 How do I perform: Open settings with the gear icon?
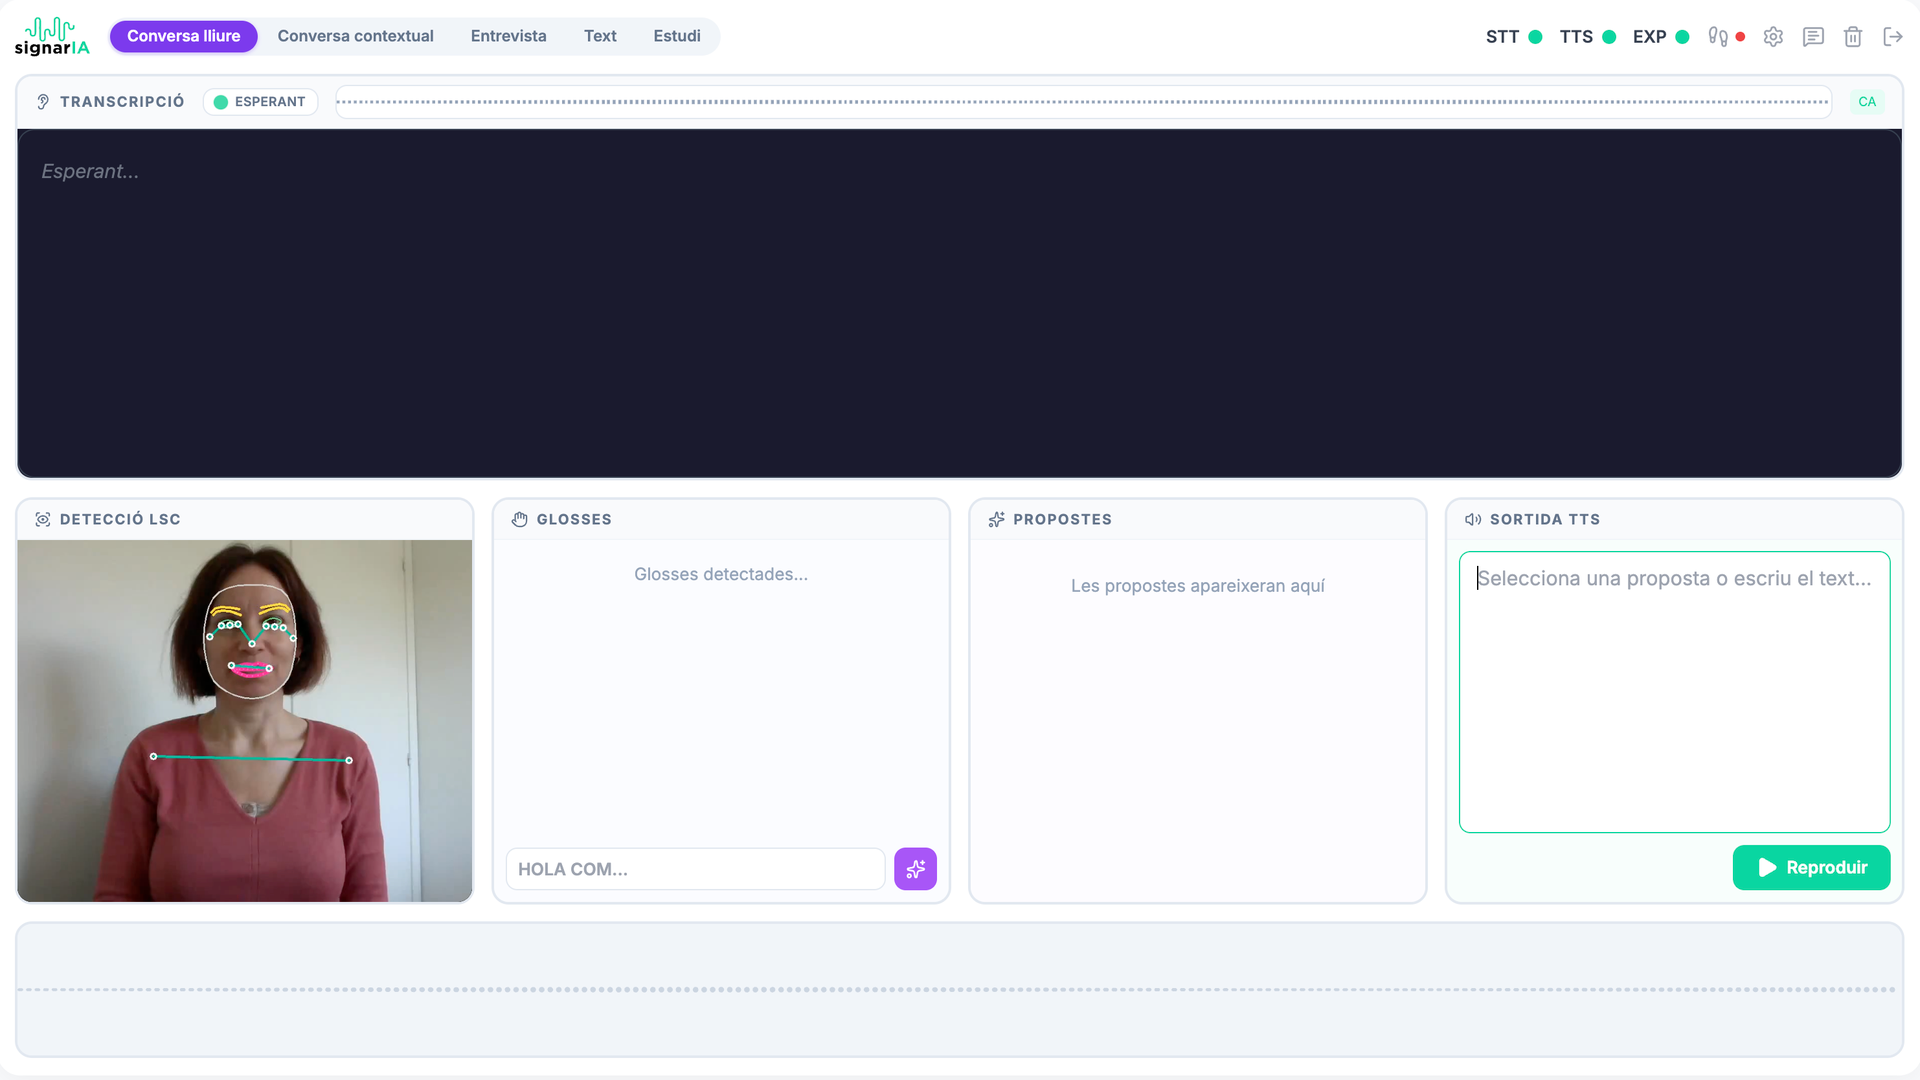coord(1773,36)
